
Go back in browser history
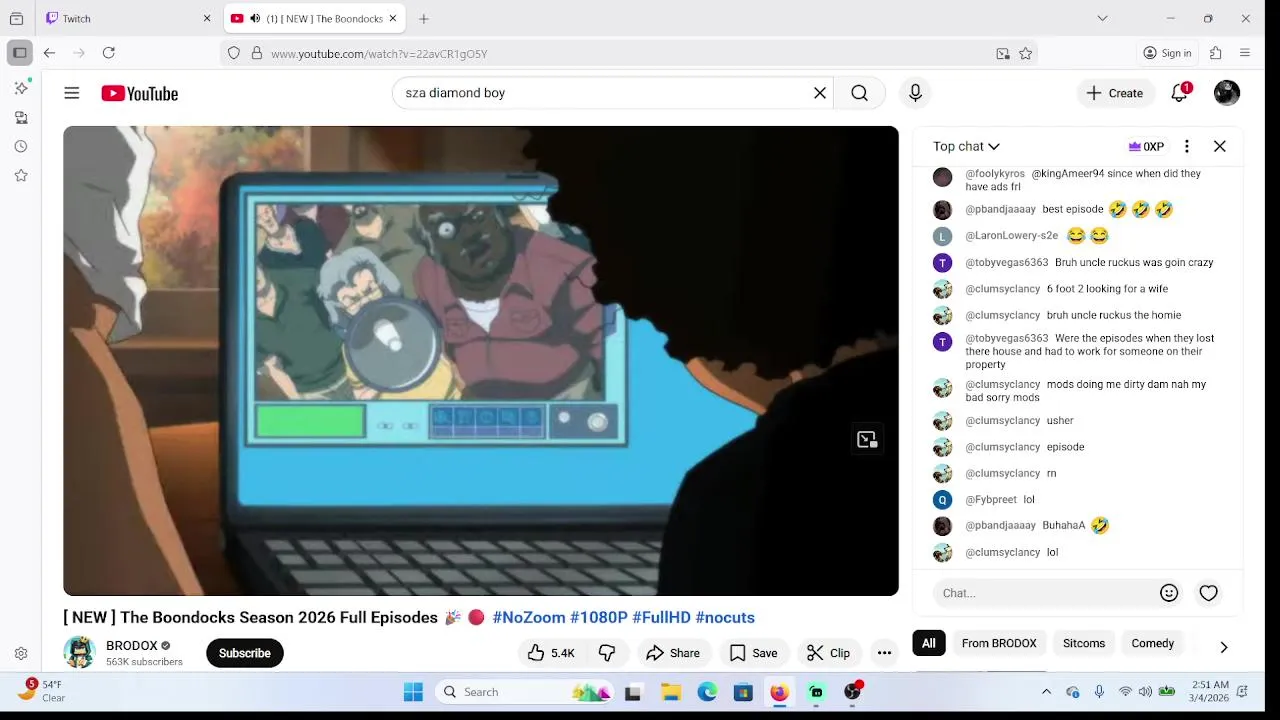pos(49,53)
